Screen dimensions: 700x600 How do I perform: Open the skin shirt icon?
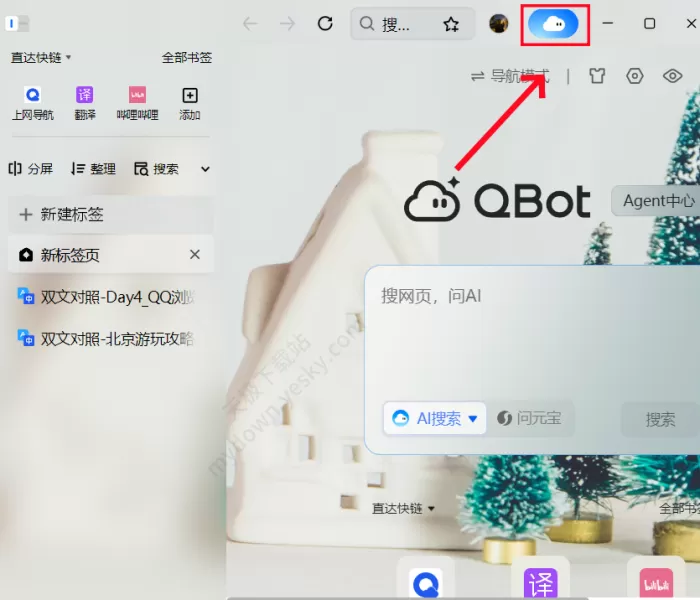point(597,76)
